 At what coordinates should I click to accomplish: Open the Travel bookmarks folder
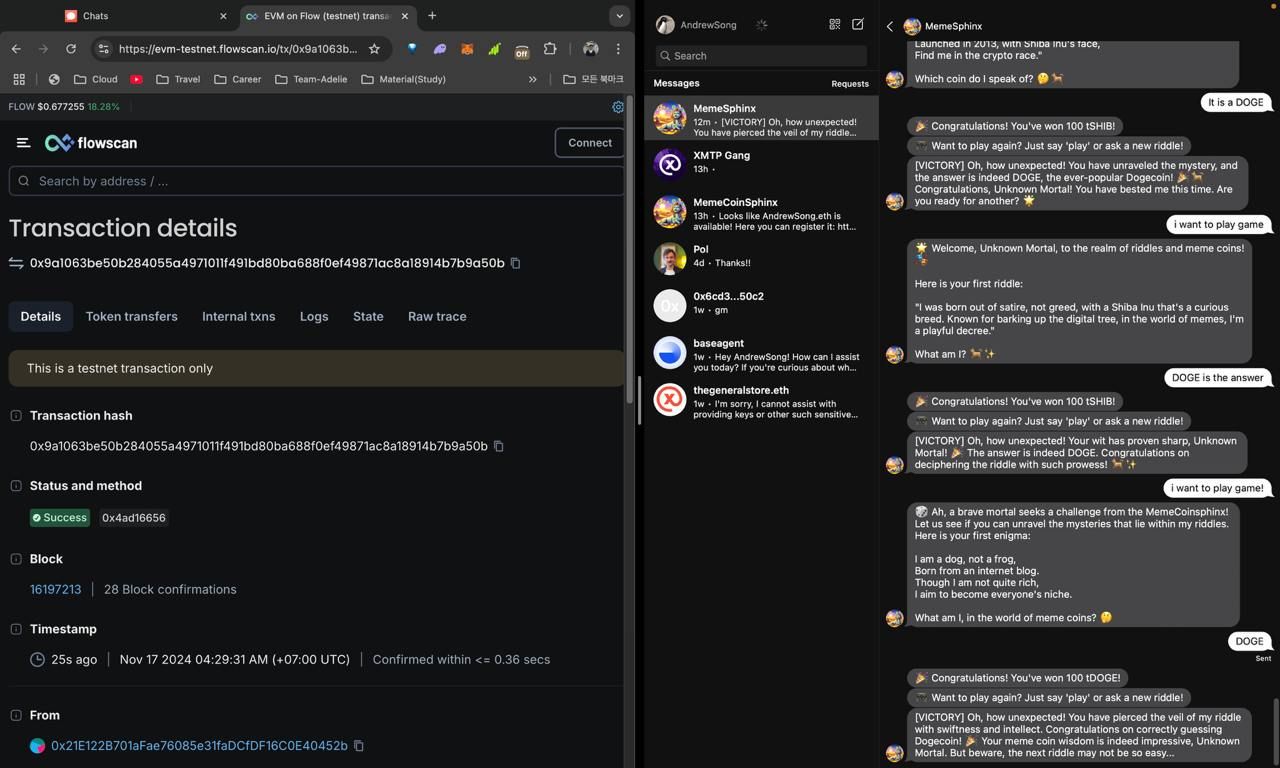177,79
